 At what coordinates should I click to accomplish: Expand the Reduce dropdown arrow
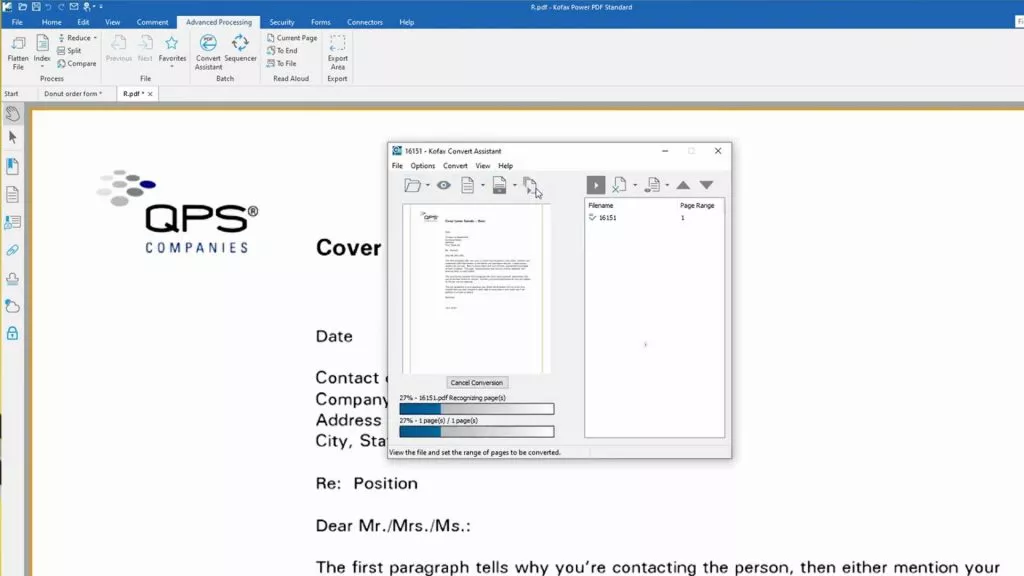pyautogui.click(x=95, y=38)
